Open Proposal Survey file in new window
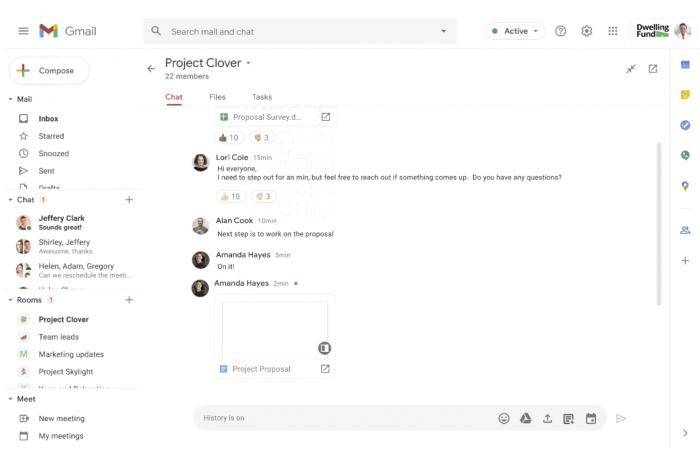The height and width of the screenshot is (476, 700). click(326, 117)
